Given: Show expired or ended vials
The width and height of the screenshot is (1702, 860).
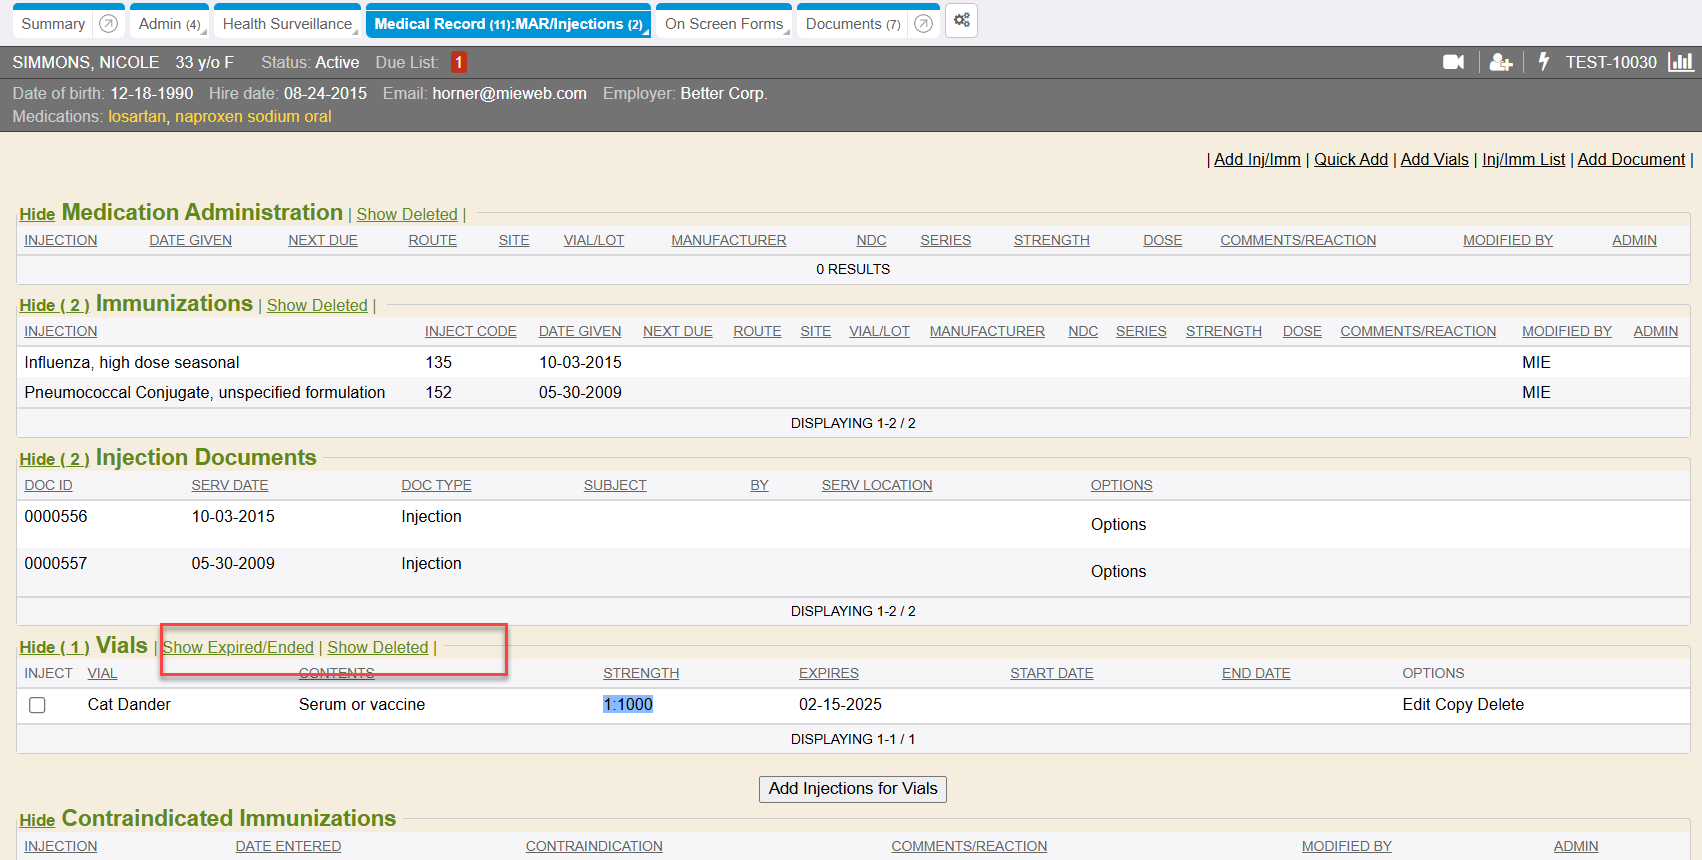Looking at the screenshot, I should pos(238,647).
